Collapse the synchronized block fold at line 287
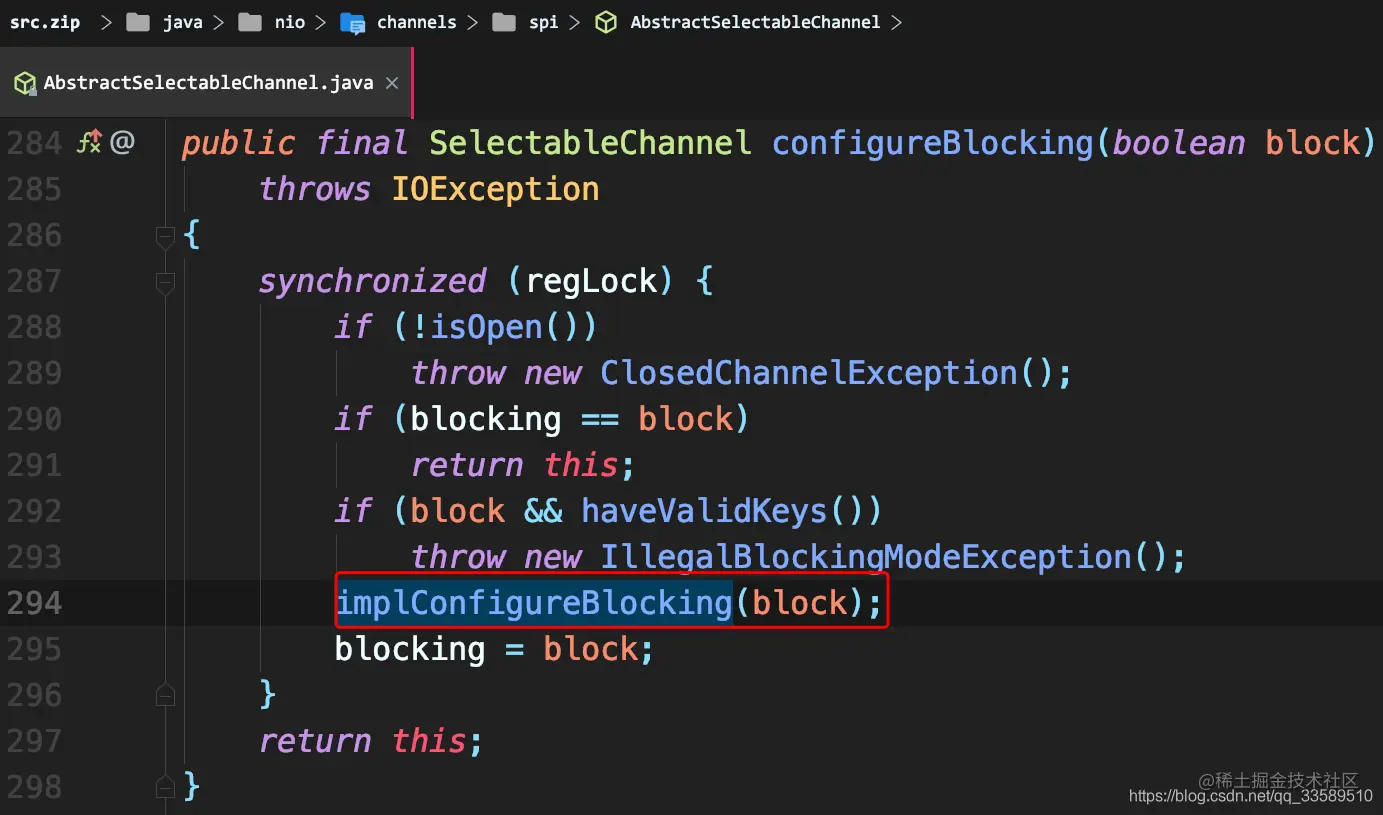 [x=166, y=282]
